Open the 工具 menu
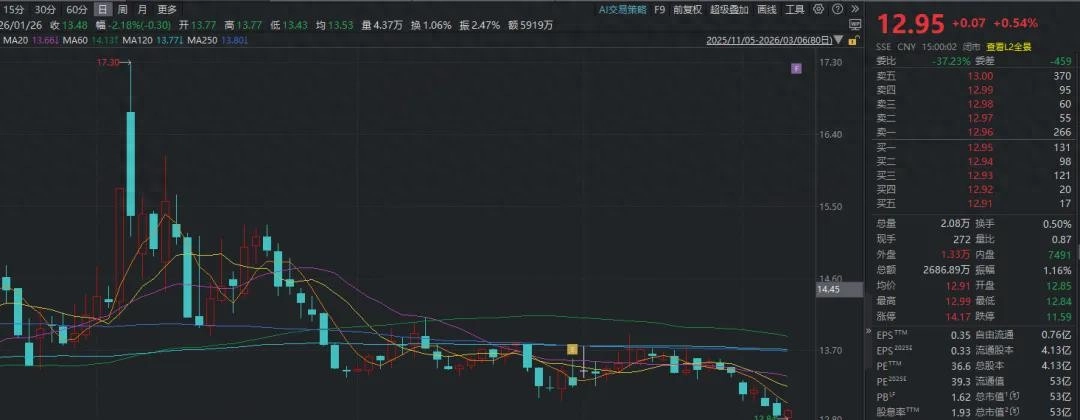This screenshot has height=420, width=1080. [x=794, y=10]
